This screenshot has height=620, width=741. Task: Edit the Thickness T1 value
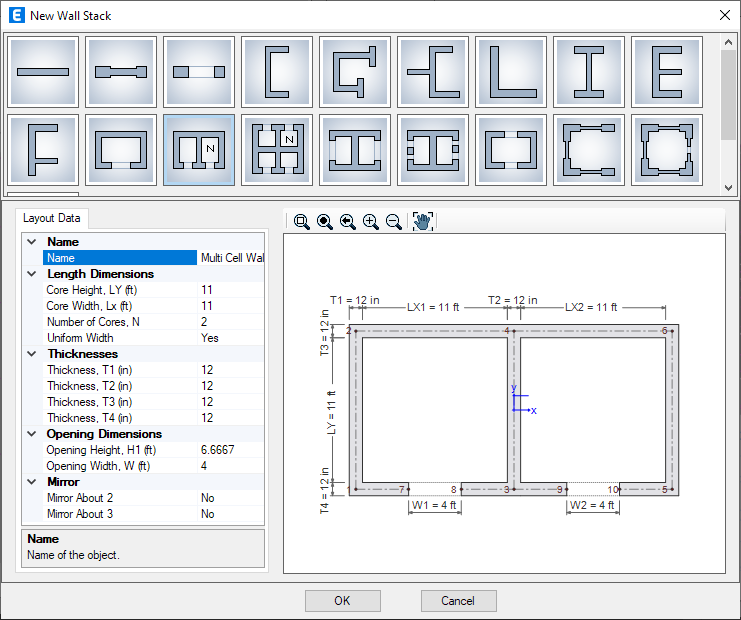(231, 370)
